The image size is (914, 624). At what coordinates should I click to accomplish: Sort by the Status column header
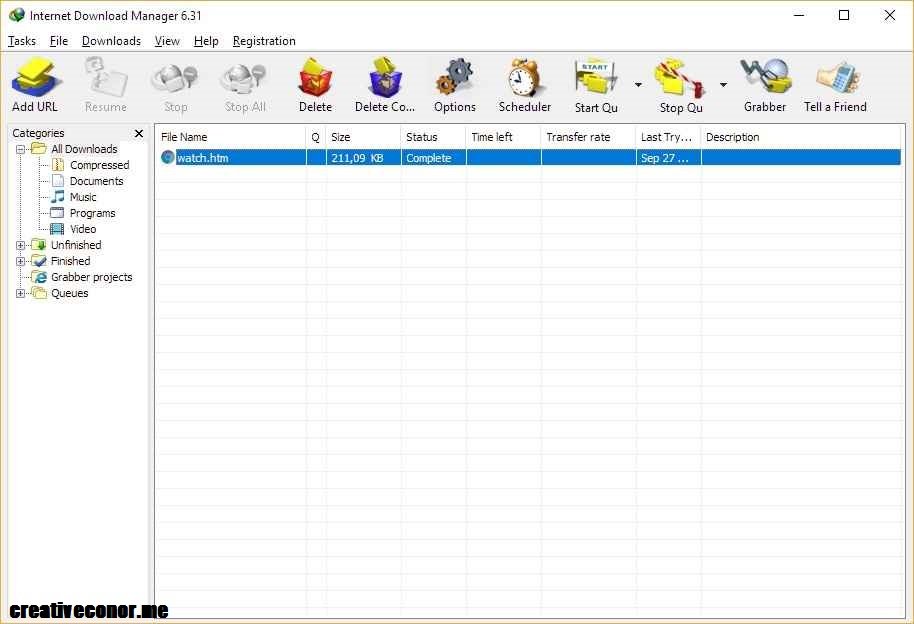[x=433, y=137]
